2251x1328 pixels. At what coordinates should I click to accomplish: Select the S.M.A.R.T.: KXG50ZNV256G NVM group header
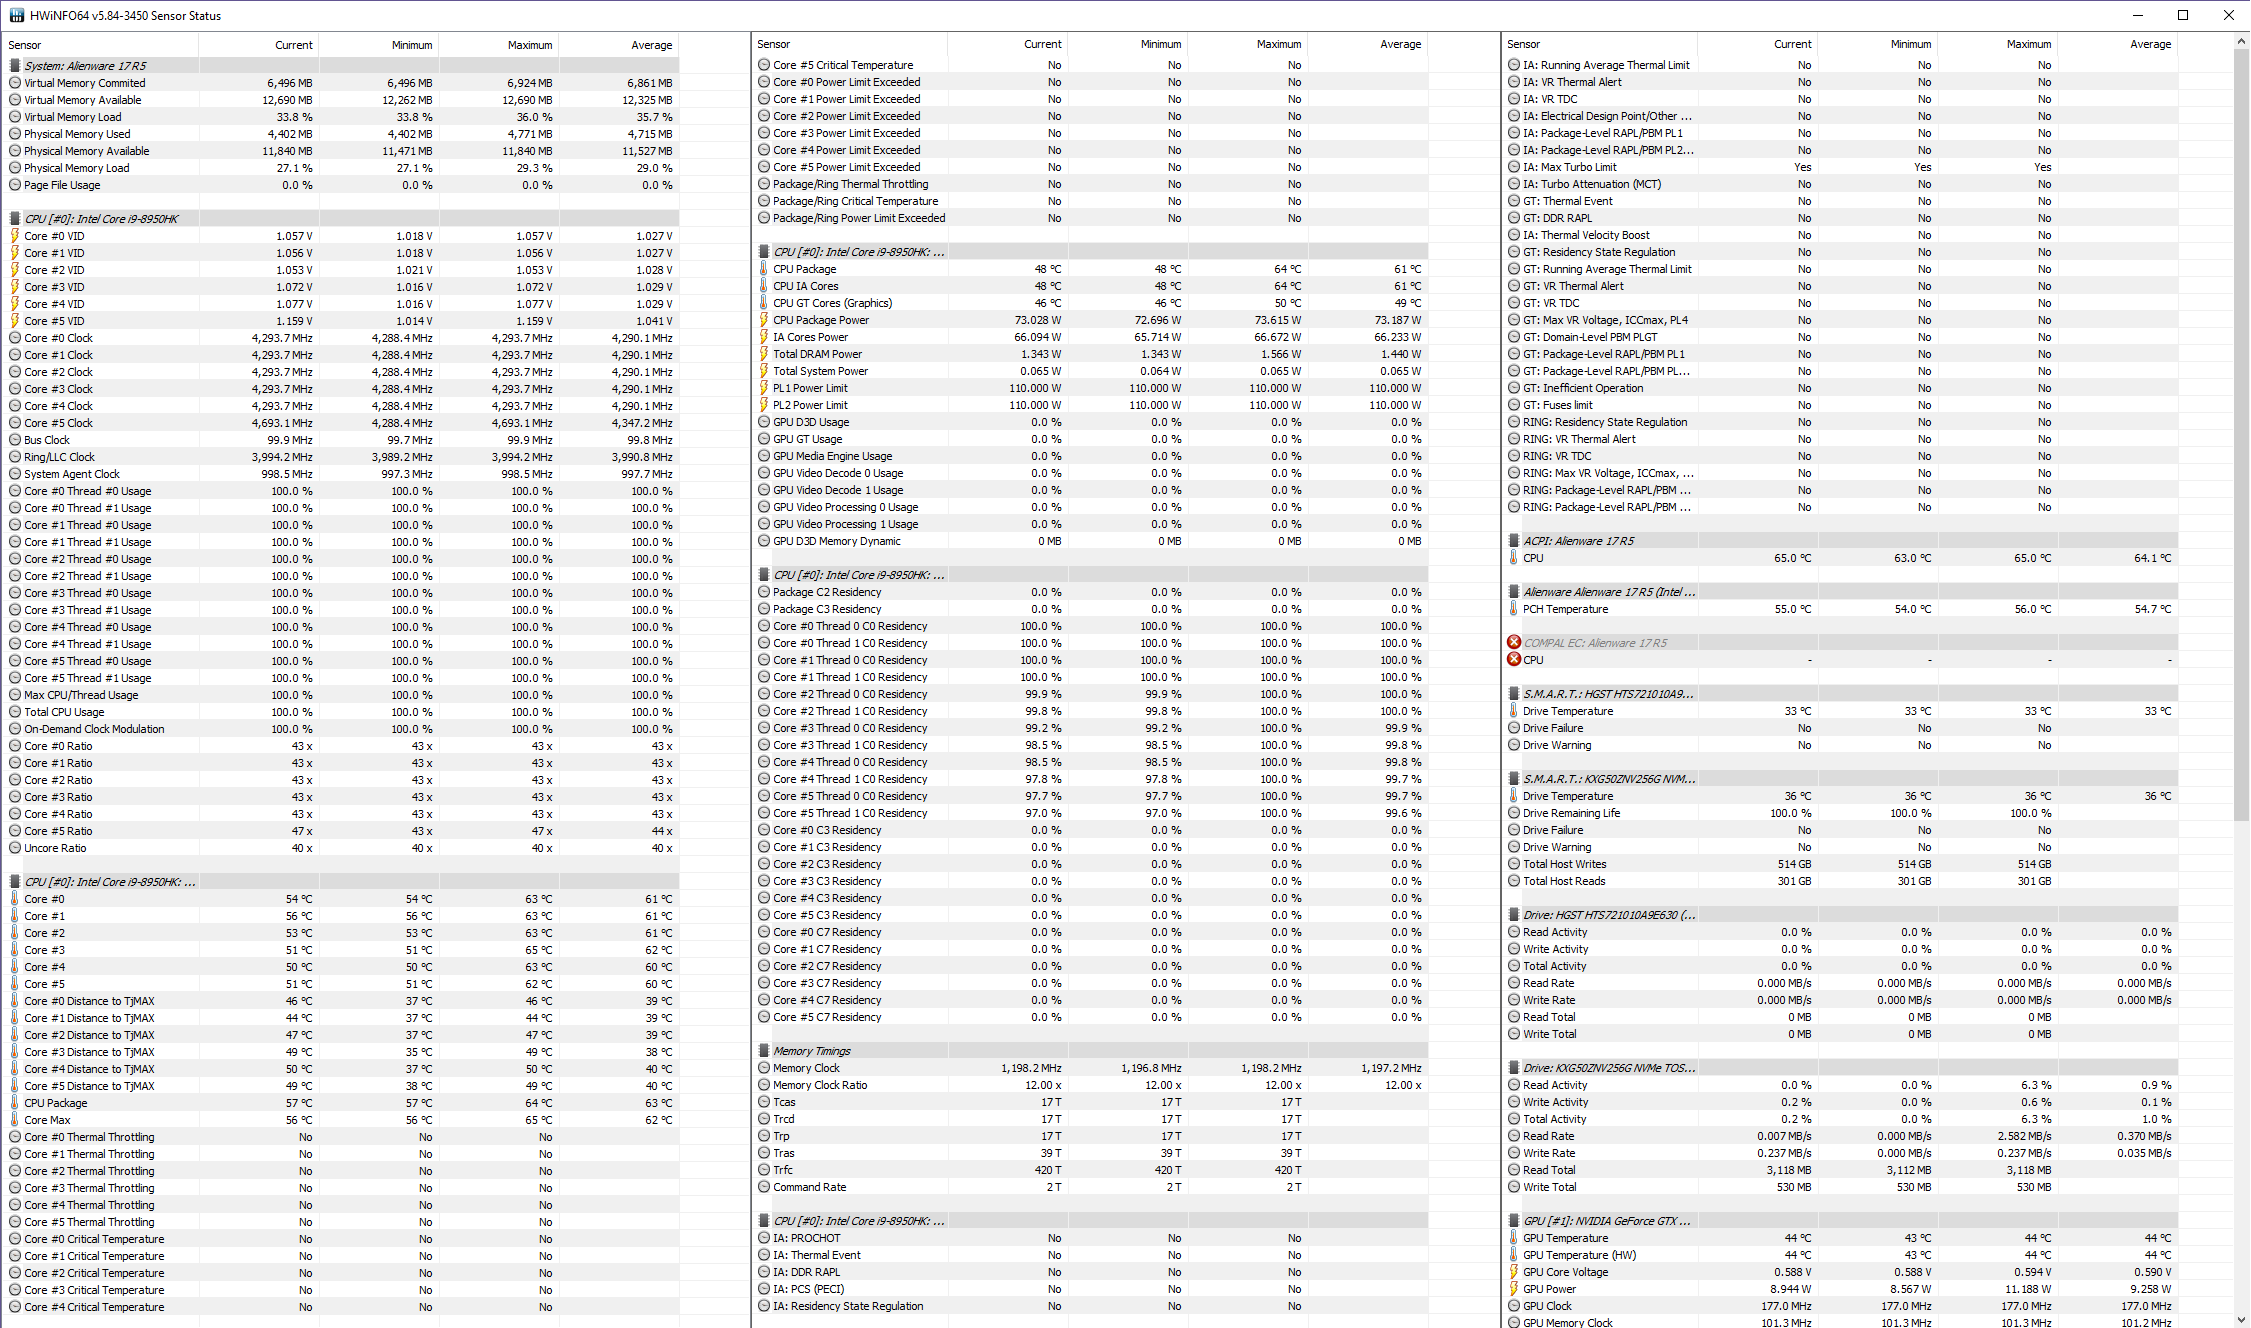click(x=1841, y=779)
